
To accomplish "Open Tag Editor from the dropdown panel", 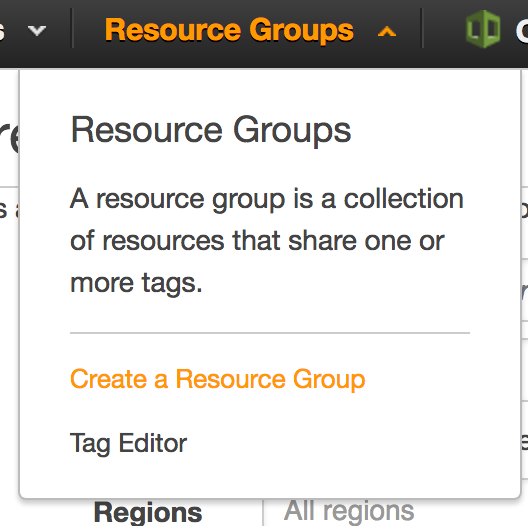I will 128,443.
